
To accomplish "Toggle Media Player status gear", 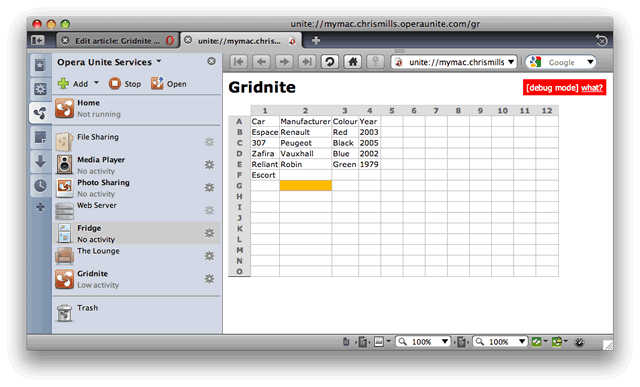I will 209,165.
